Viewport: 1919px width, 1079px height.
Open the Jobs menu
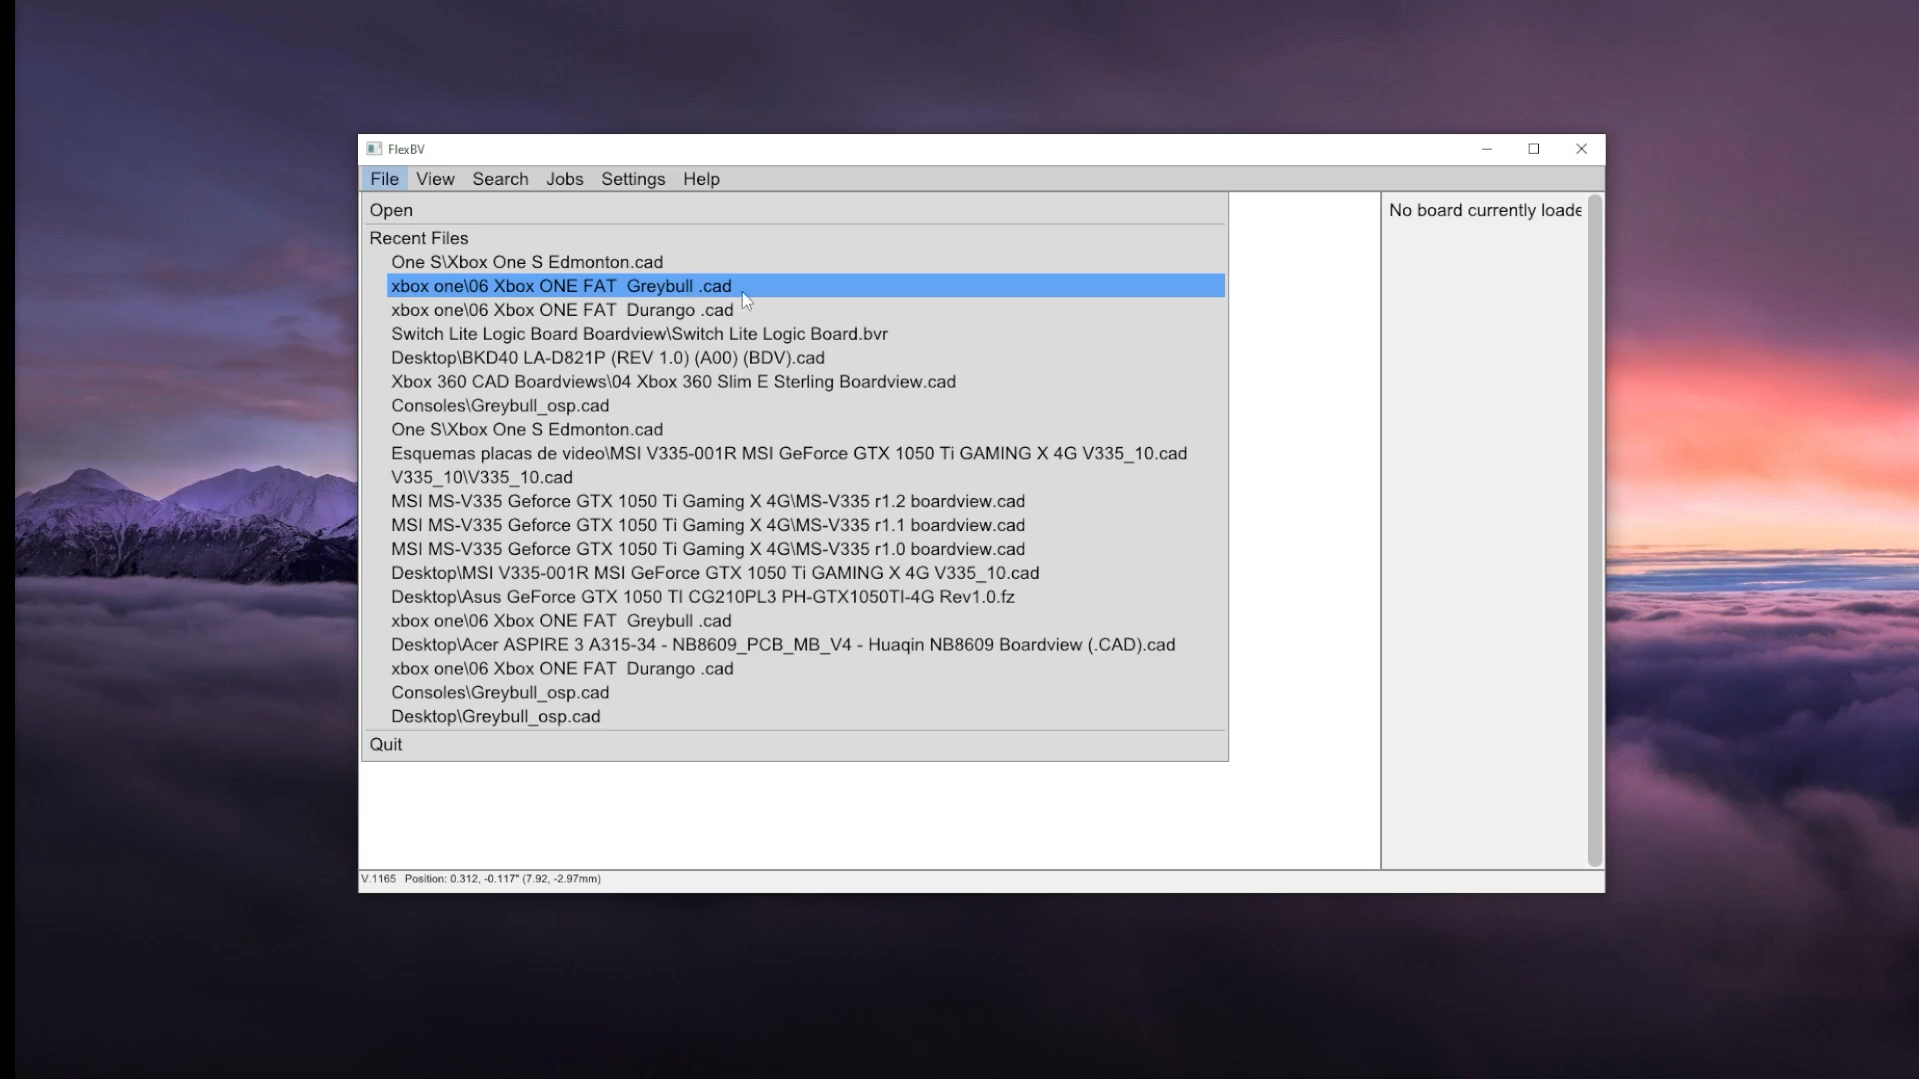(564, 179)
